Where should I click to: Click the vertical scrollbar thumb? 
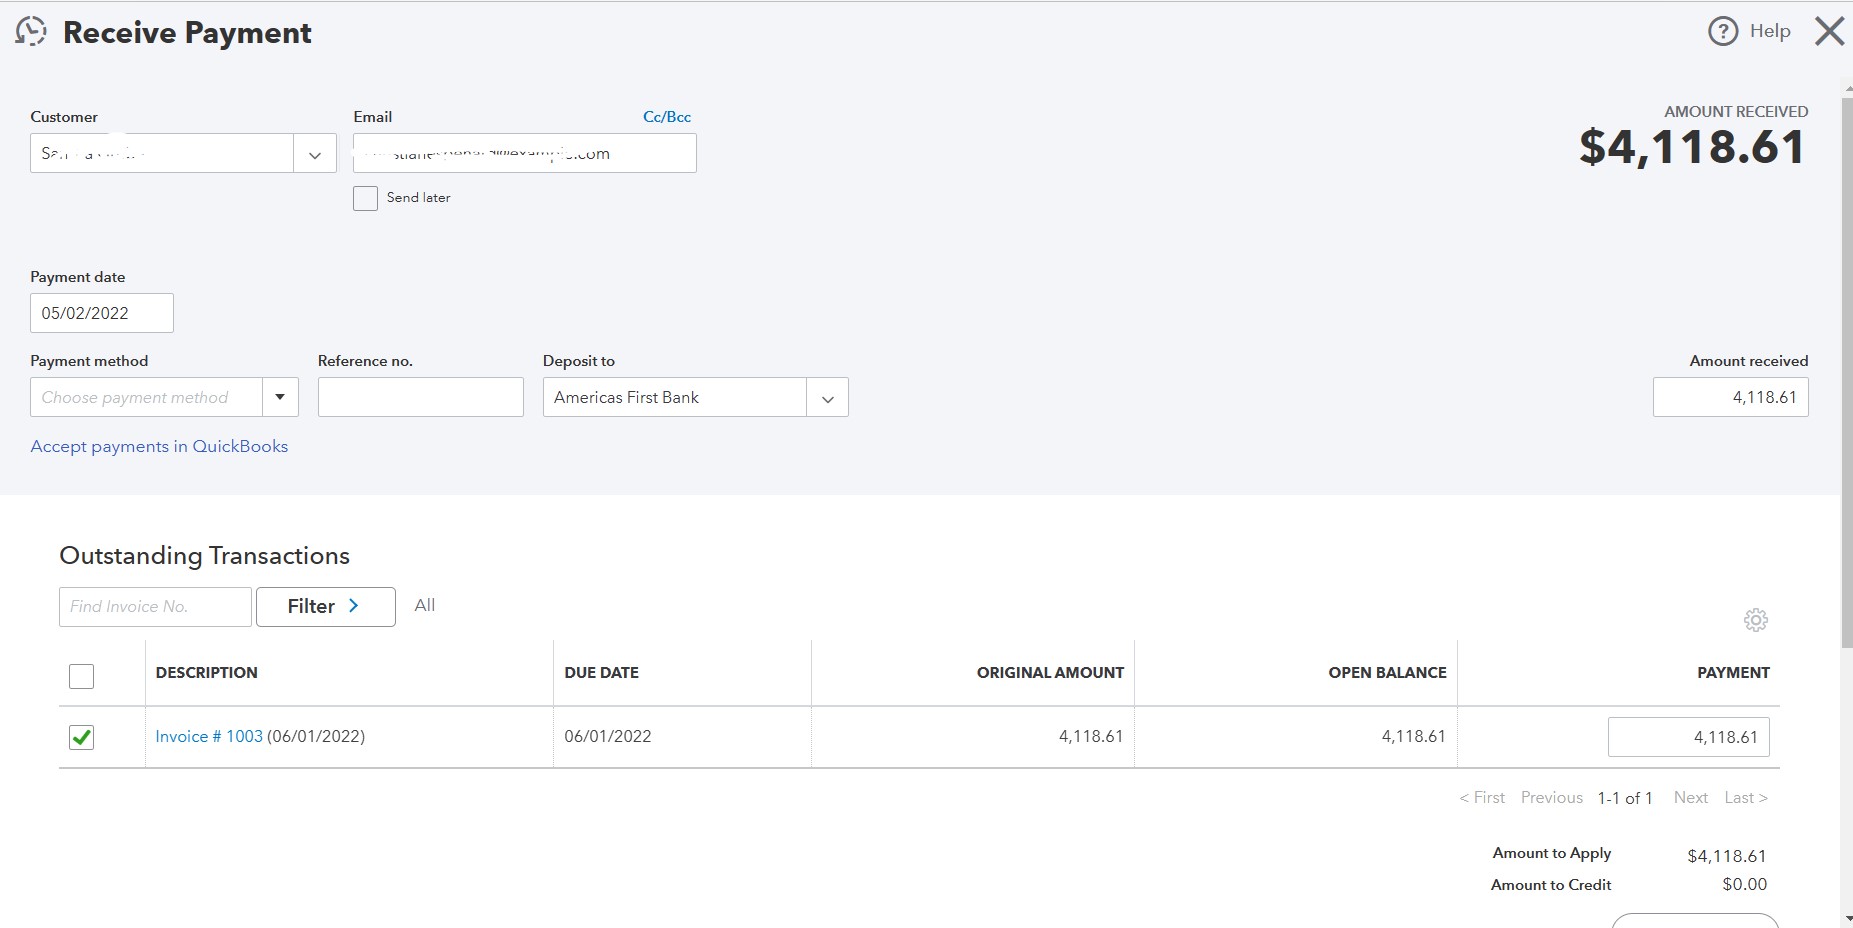point(1845,350)
